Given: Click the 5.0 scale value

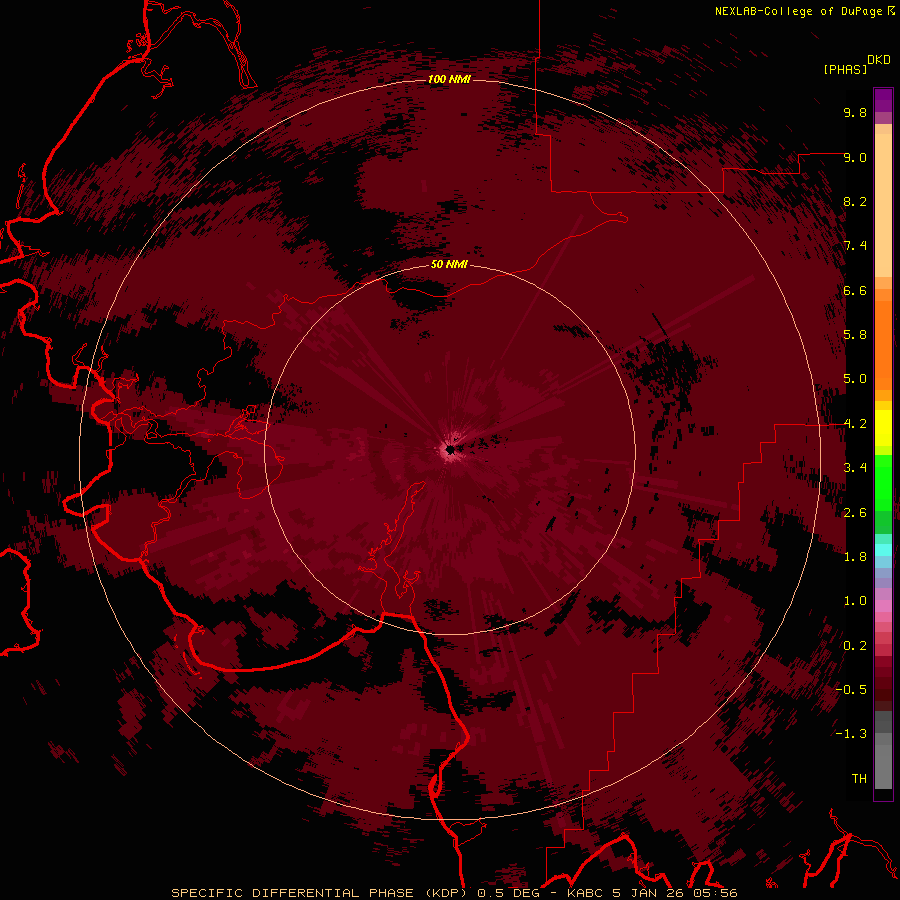Looking at the screenshot, I should tap(855, 379).
